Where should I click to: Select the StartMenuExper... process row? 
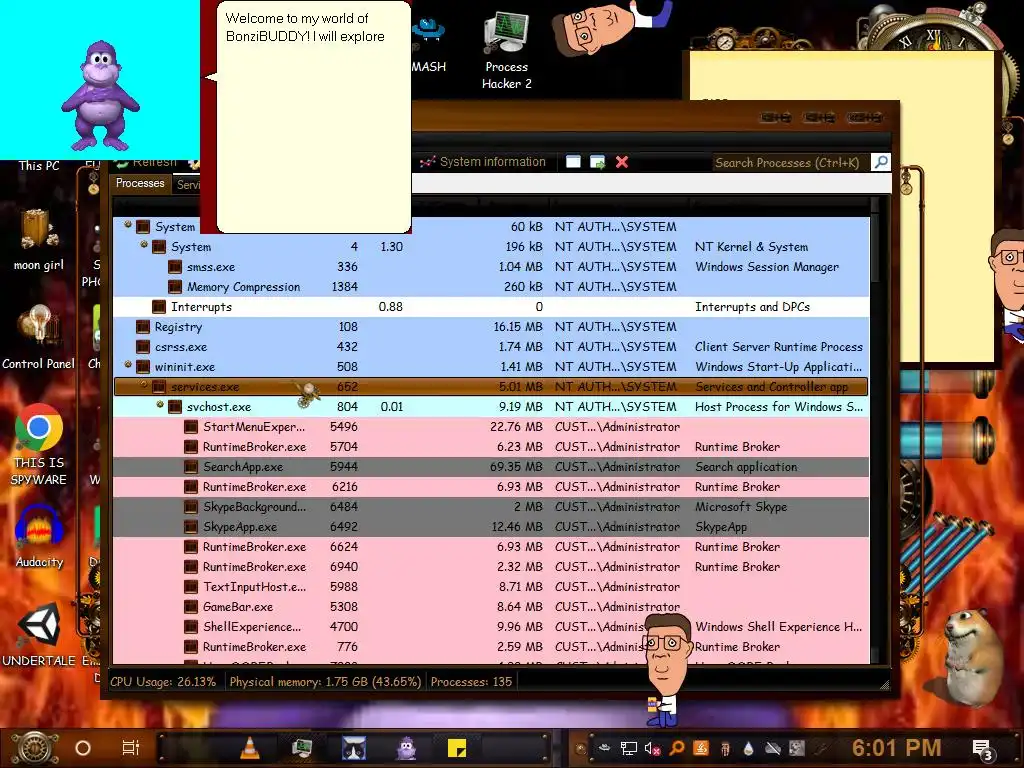pos(490,426)
